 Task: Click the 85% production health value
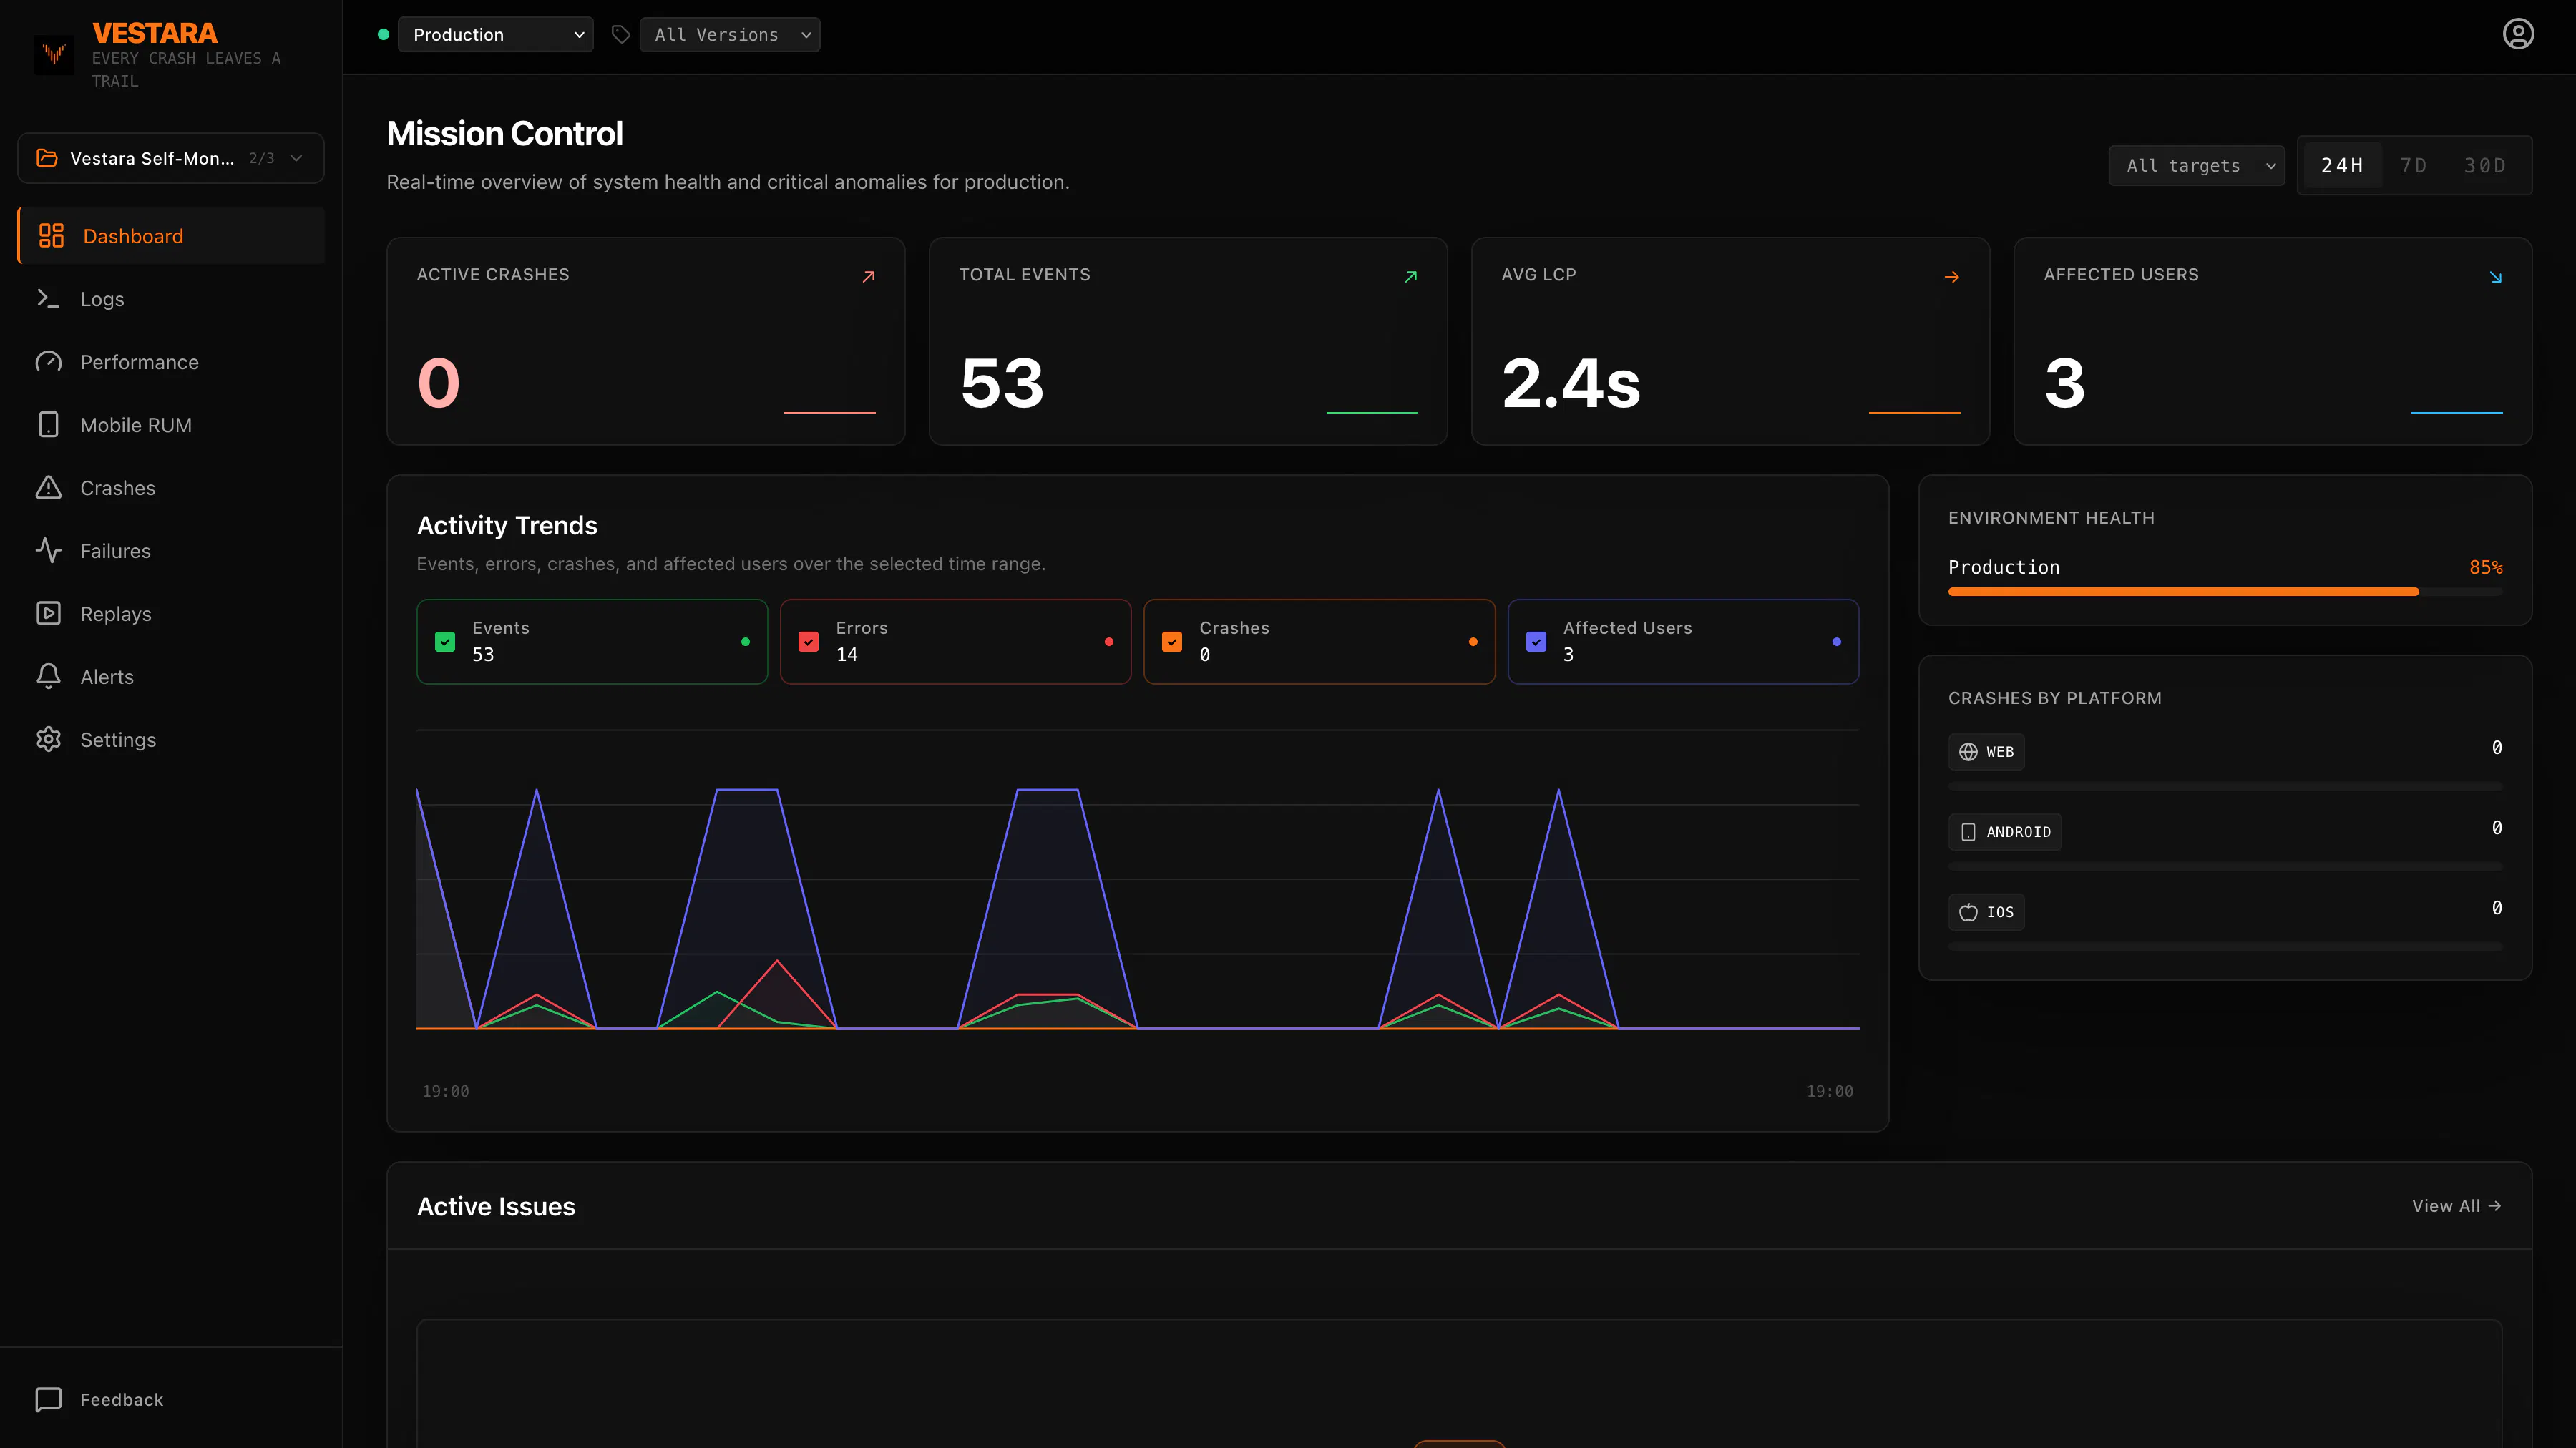(x=2486, y=567)
